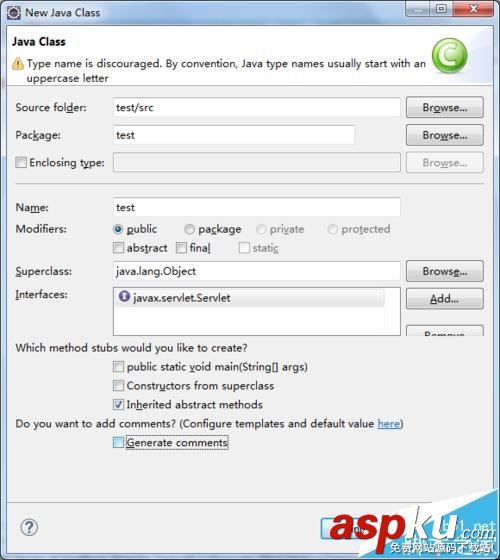The width and height of the screenshot is (500, 560).
Task: Check the final modifier checkbox
Action: point(181,248)
